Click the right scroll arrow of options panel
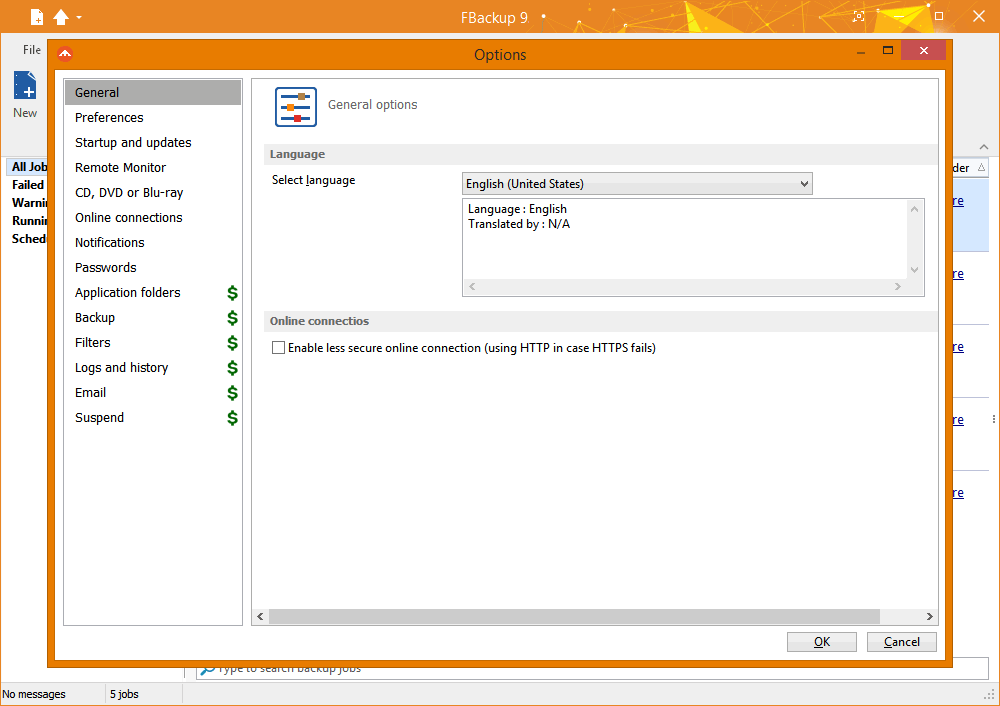The image size is (1000, 706). (929, 616)
